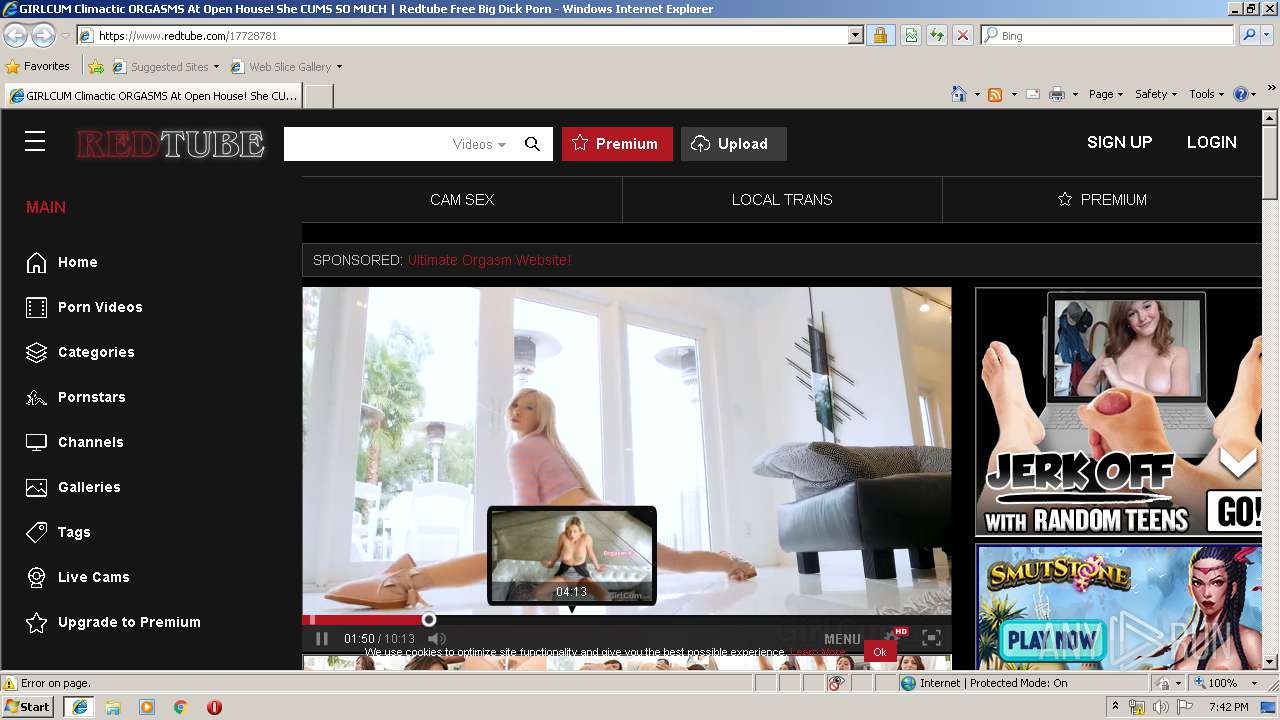Open a new blank browser tab
Image resolution: width=1280 pixels, height=720 pixels.
[318, 96]
